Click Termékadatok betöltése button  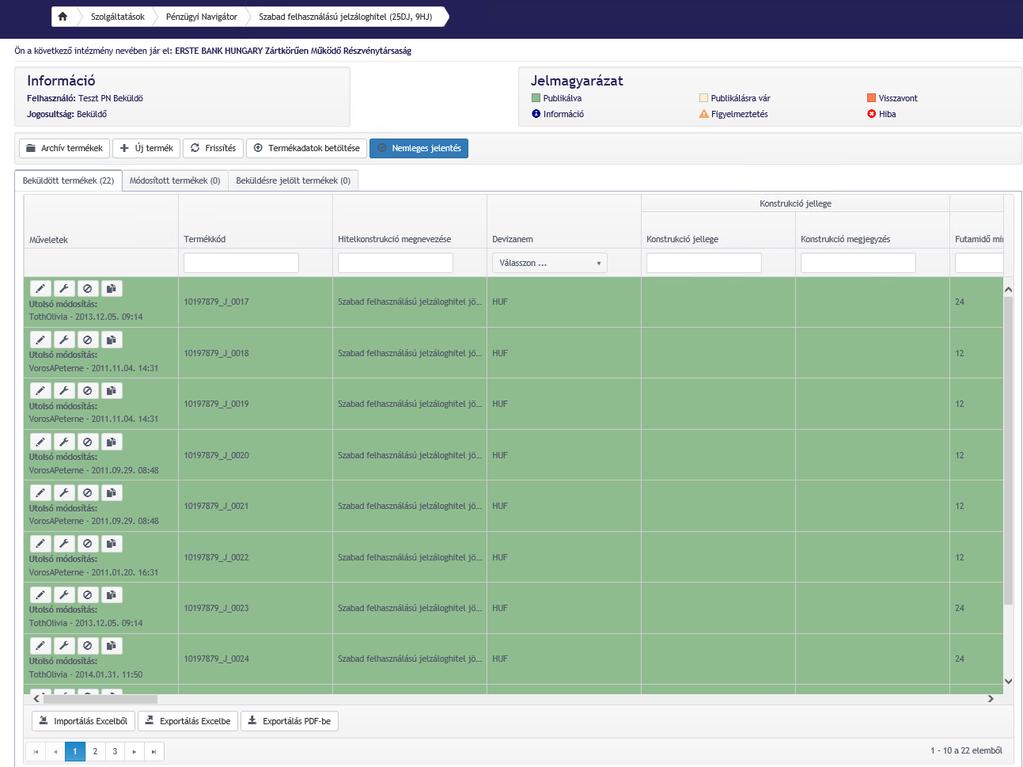[x=307, y=148]
